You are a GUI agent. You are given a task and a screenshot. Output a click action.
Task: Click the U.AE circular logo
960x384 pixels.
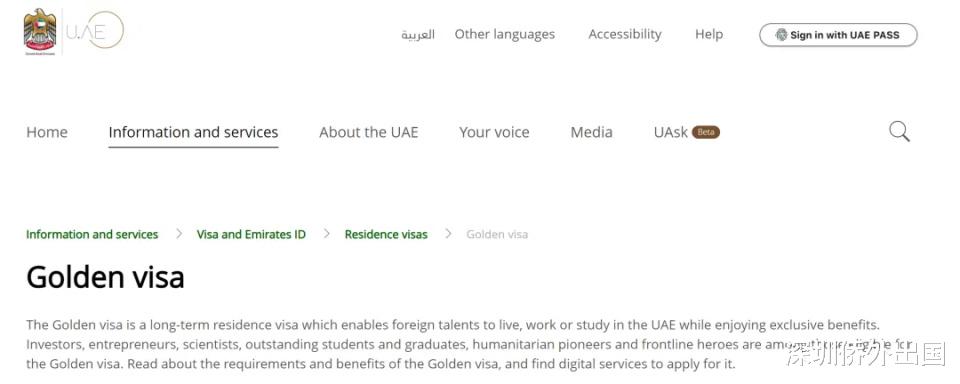[x=95, y=31]
